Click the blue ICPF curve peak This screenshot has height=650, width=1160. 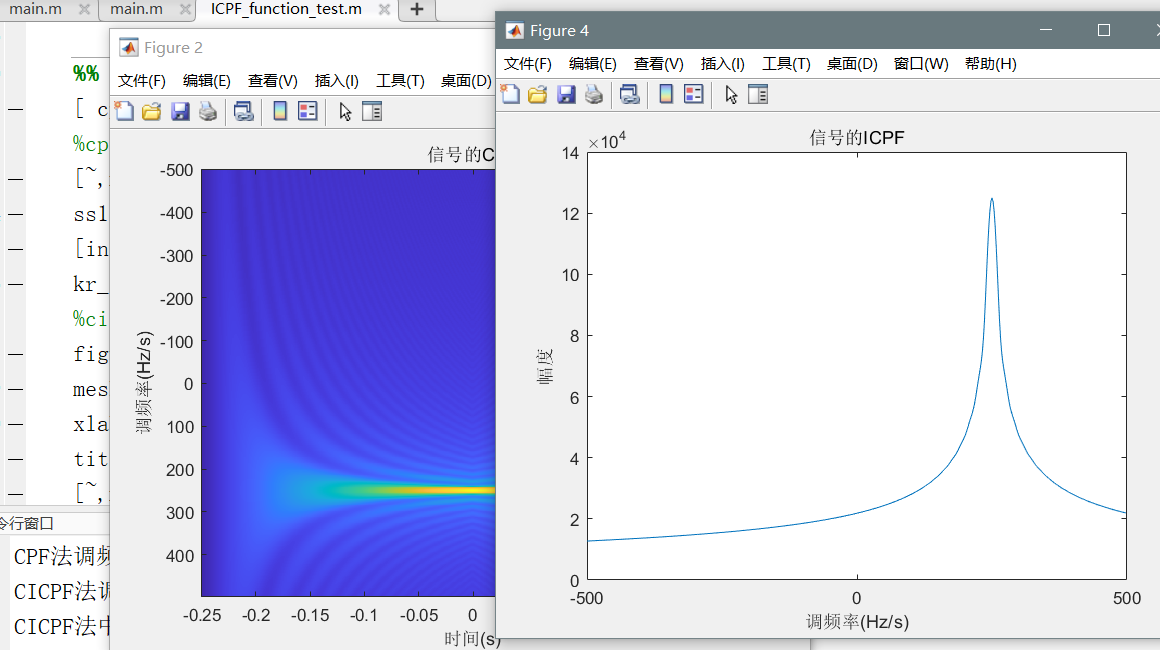click(991, 200)
